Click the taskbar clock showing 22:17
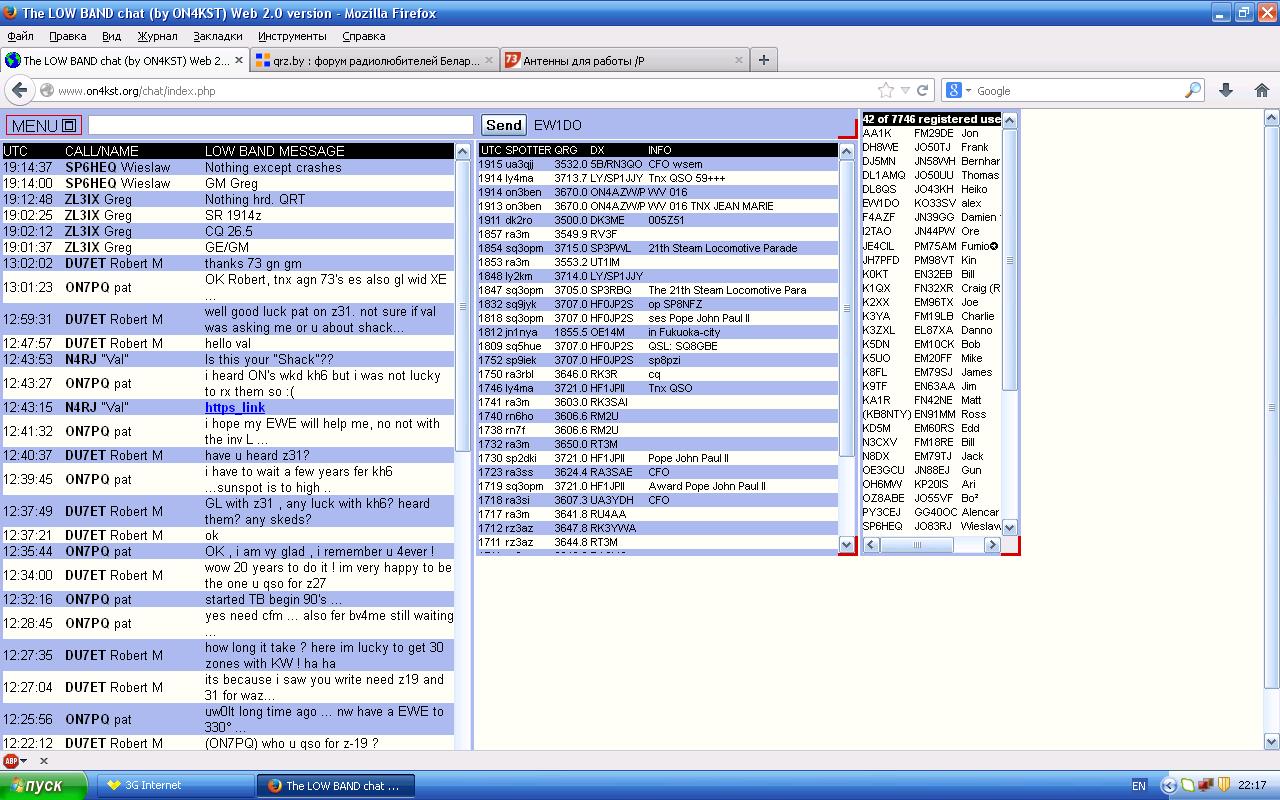Screen dimensions: 1280x800 pyautogui.click(x=1252, y=786)
